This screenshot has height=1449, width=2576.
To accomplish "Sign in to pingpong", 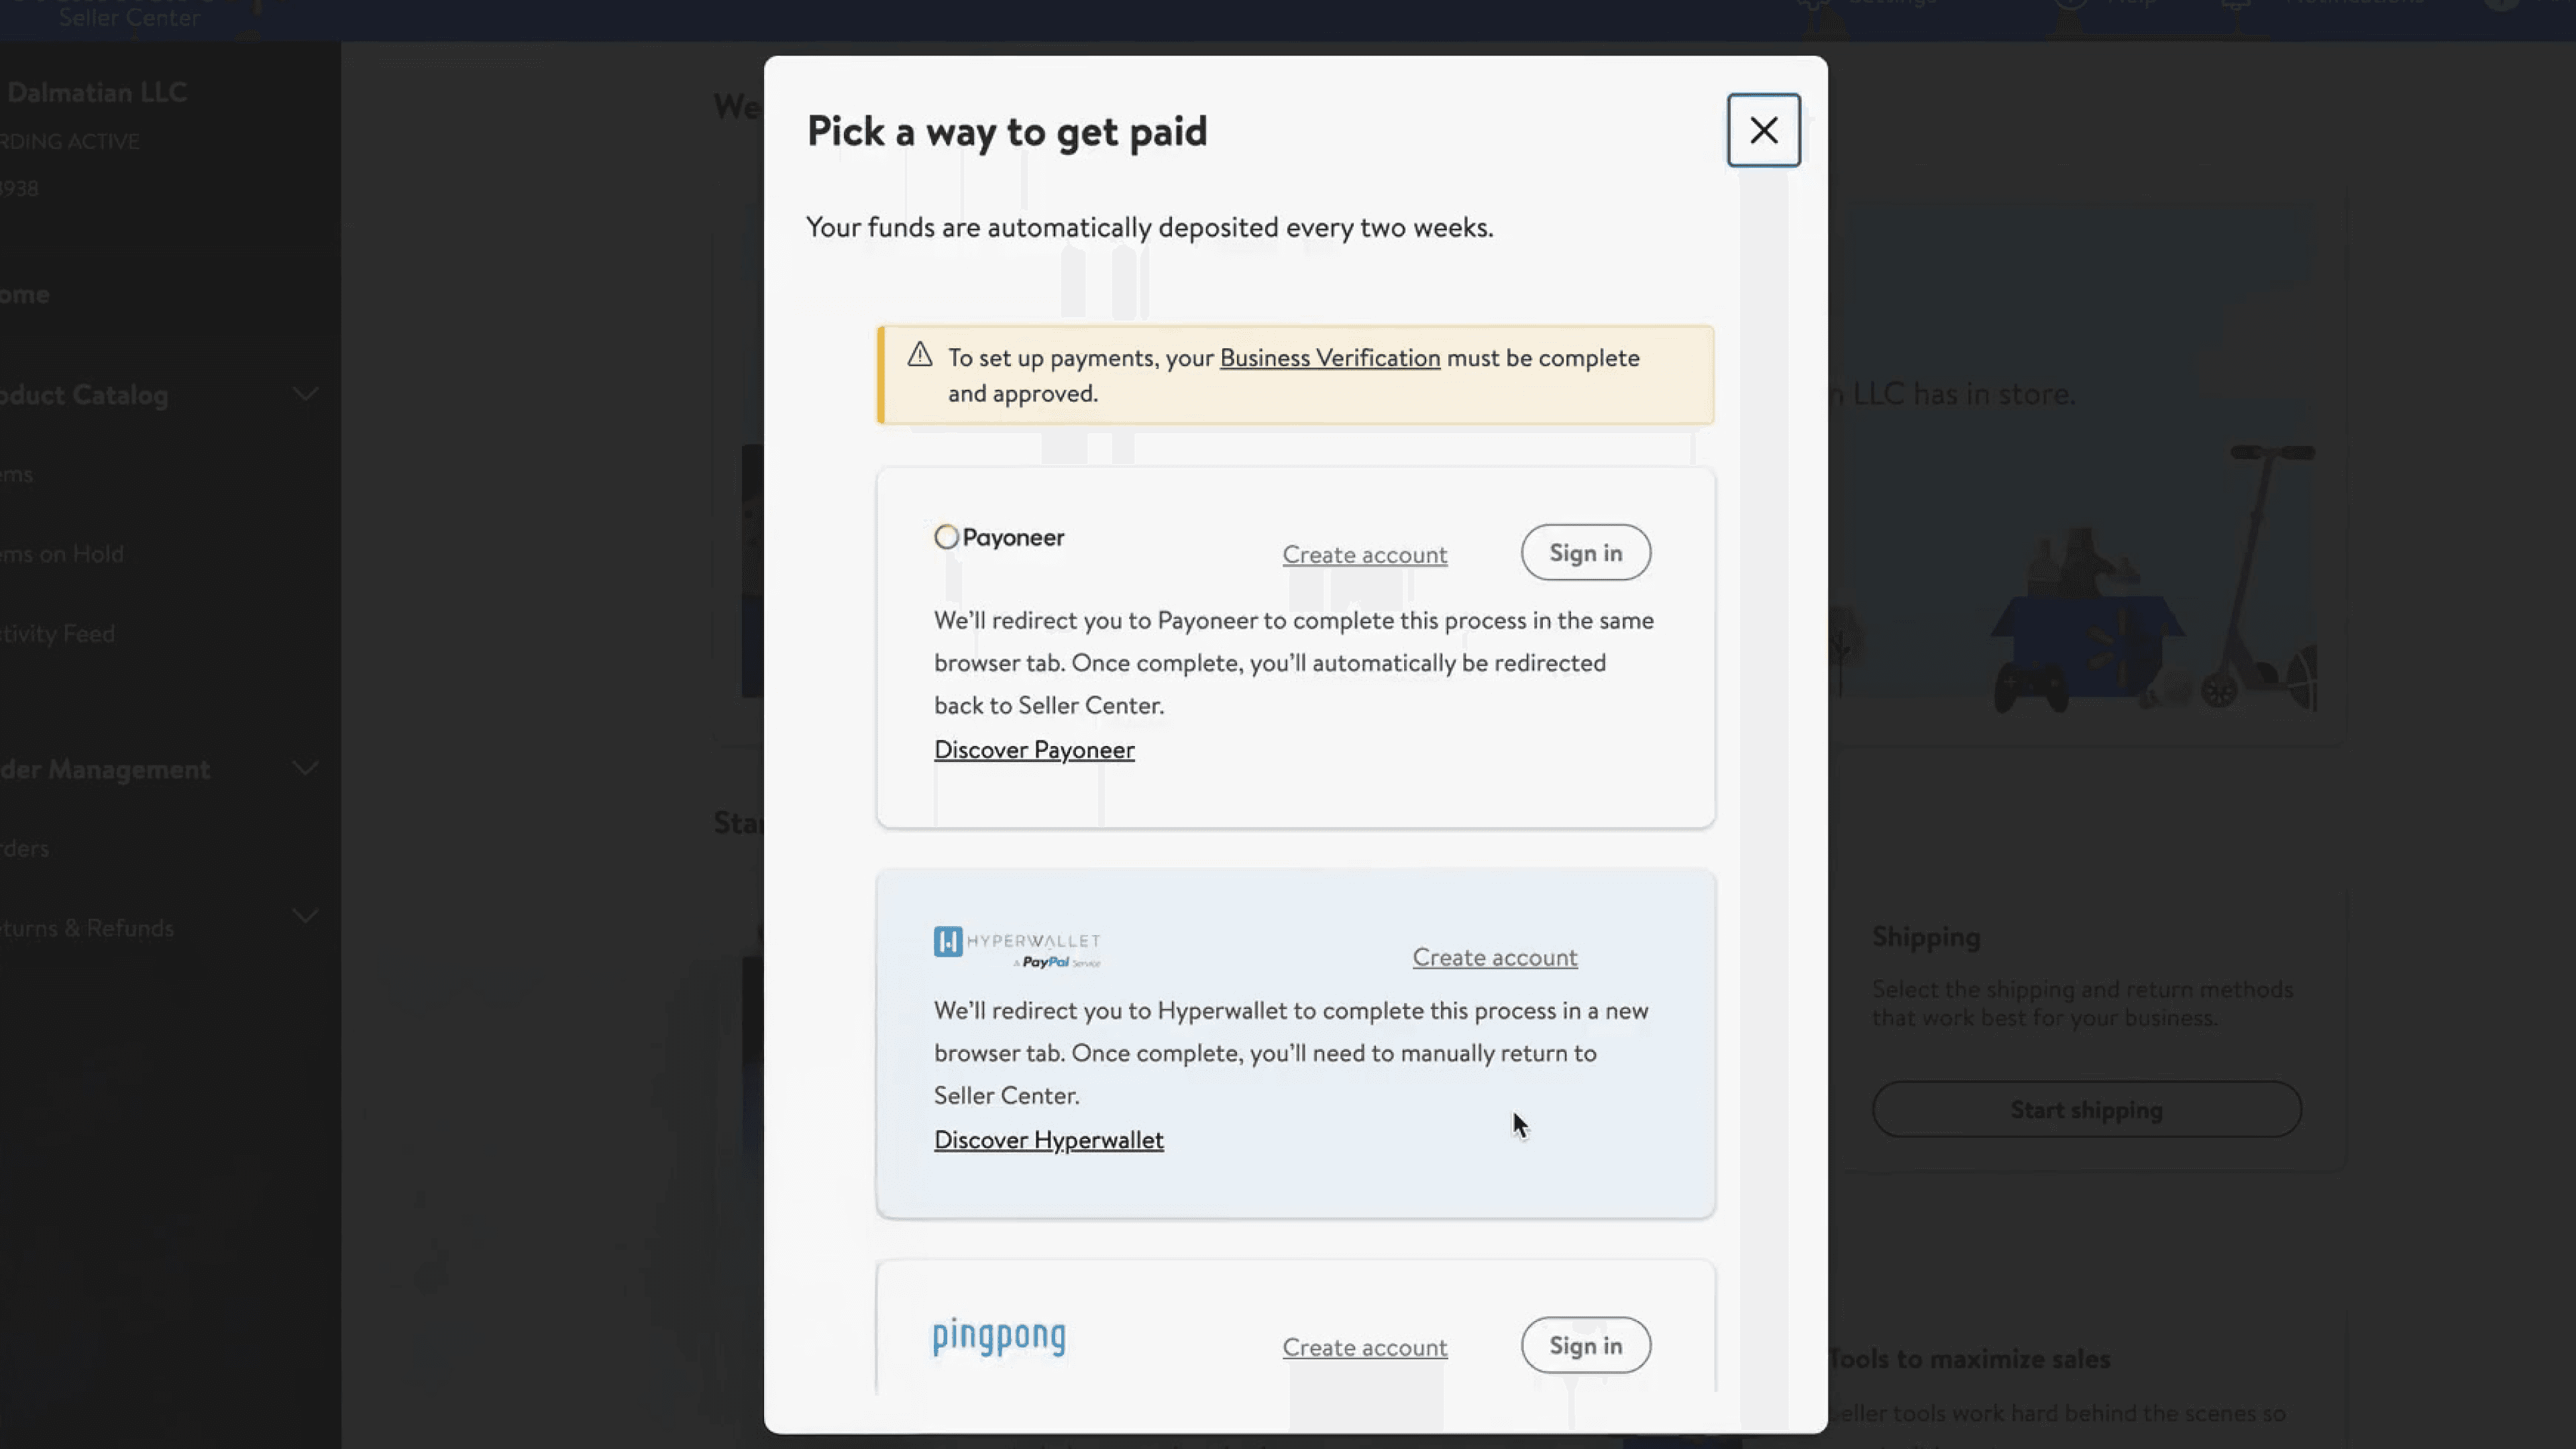I will [x=1585, y=1345].
